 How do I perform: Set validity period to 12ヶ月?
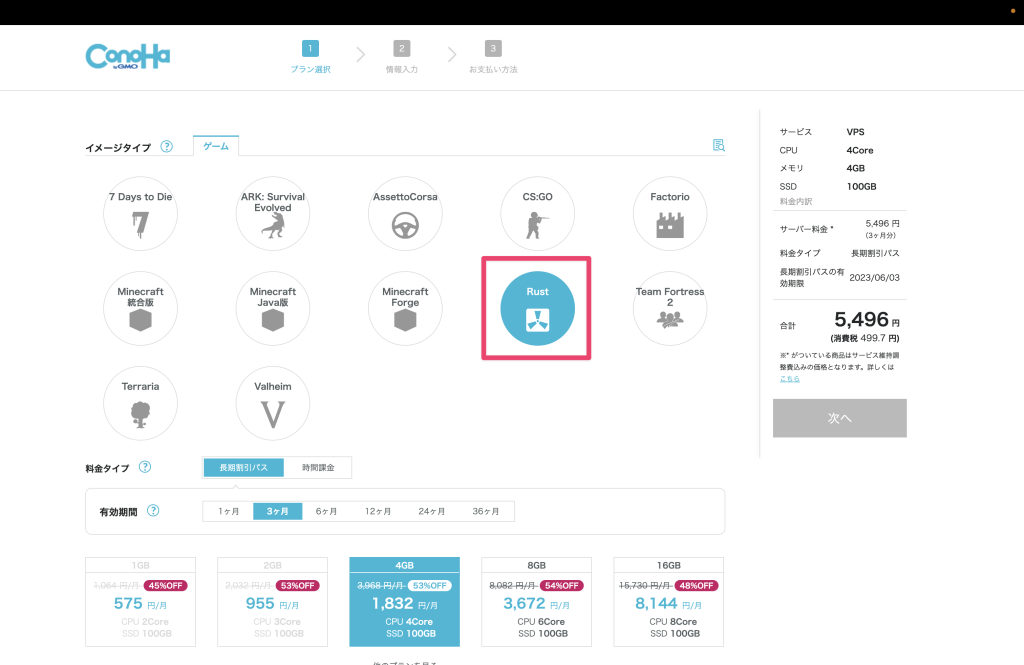coord(378,511)
